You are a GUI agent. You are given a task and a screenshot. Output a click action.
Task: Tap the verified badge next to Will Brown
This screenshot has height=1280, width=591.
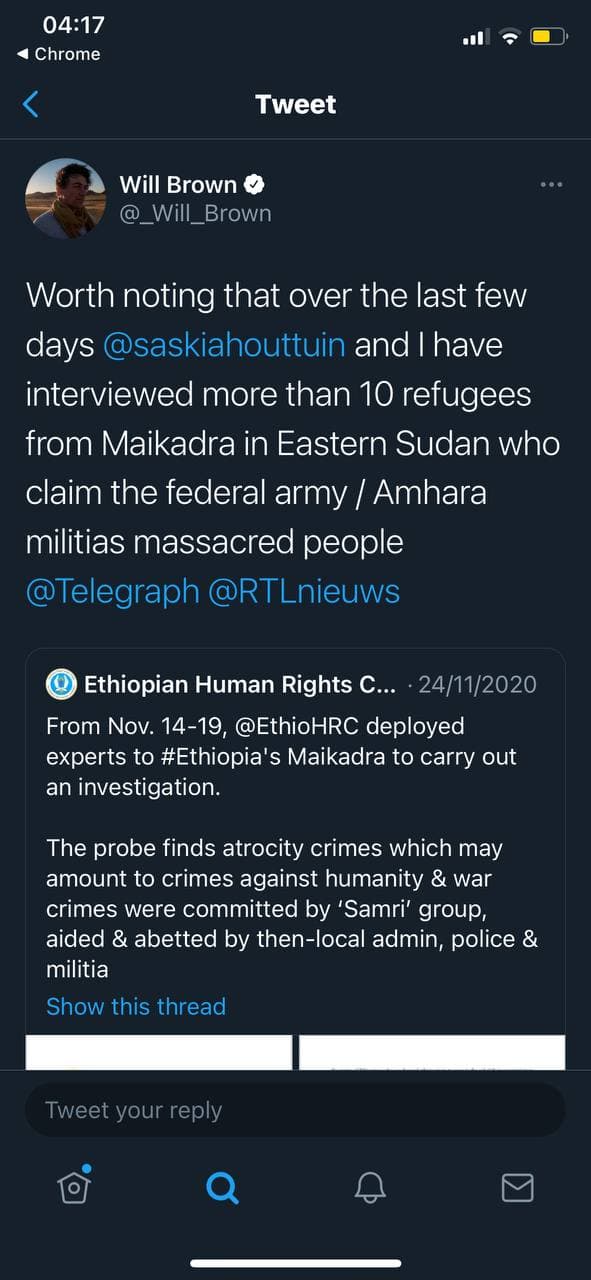click(x=255, y=184)
